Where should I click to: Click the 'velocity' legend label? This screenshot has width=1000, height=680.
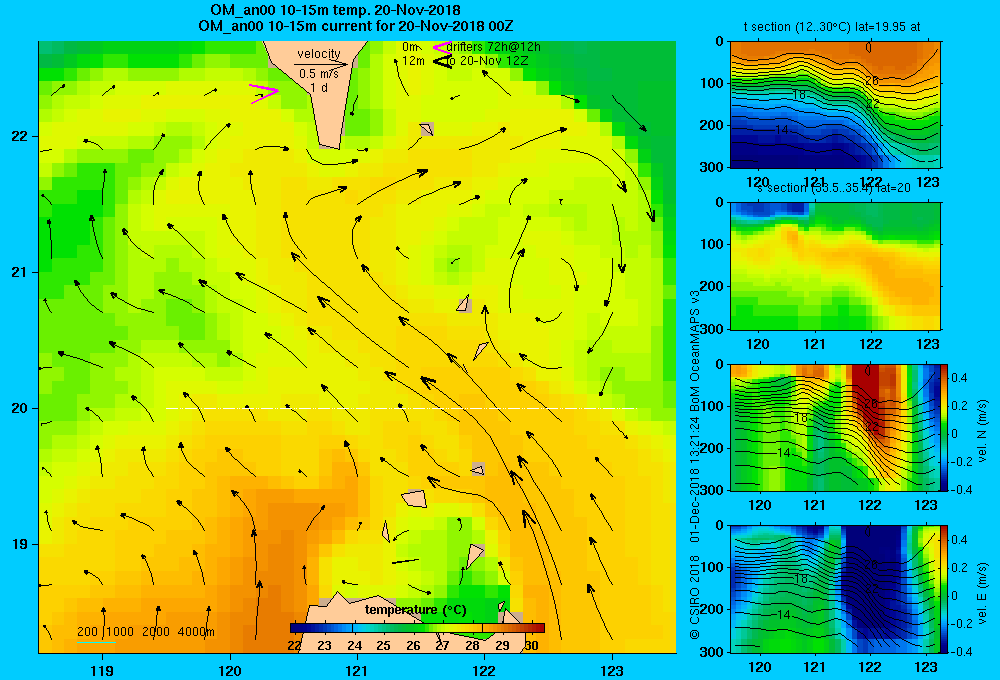click(x=319, y=54)
